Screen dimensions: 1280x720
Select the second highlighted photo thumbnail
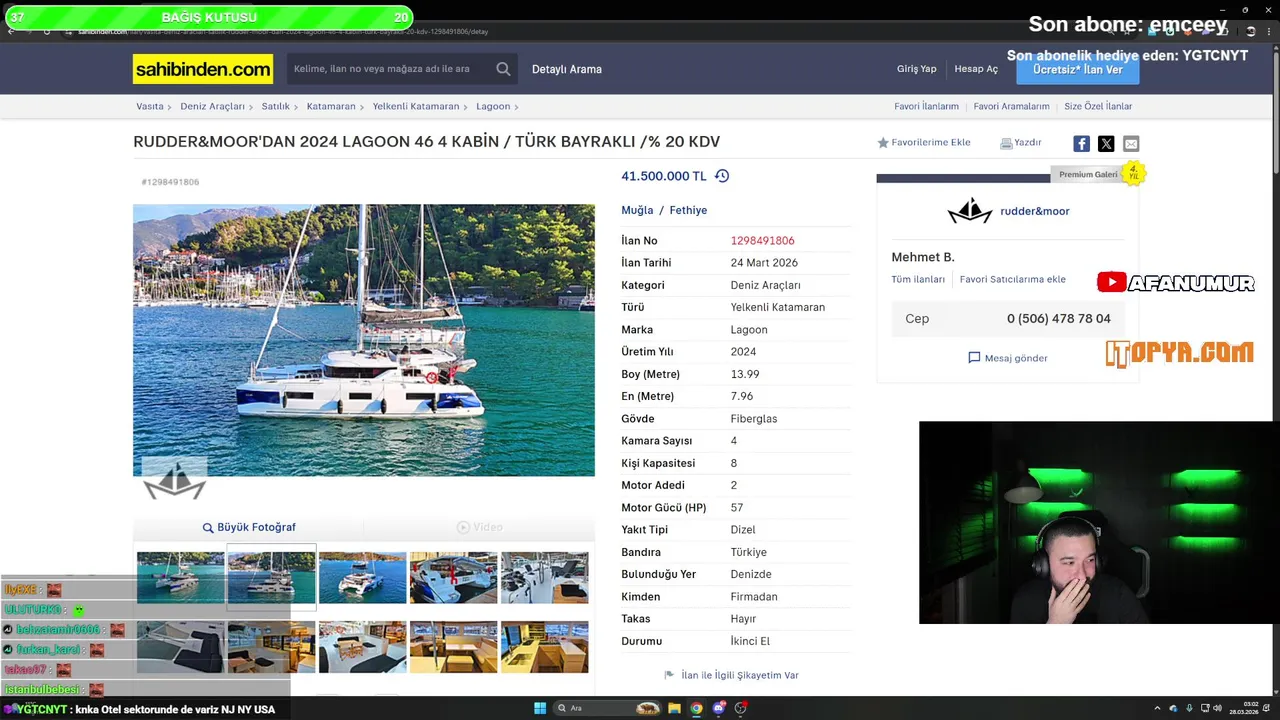tap(271, 577)
